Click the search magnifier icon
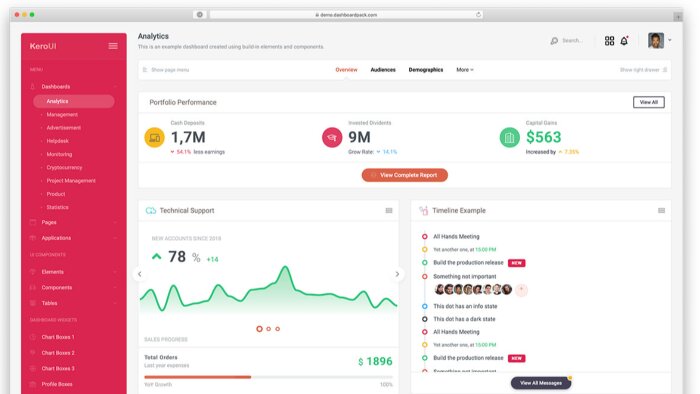Viewport: 700px width, 394px height. pos(554,41)
